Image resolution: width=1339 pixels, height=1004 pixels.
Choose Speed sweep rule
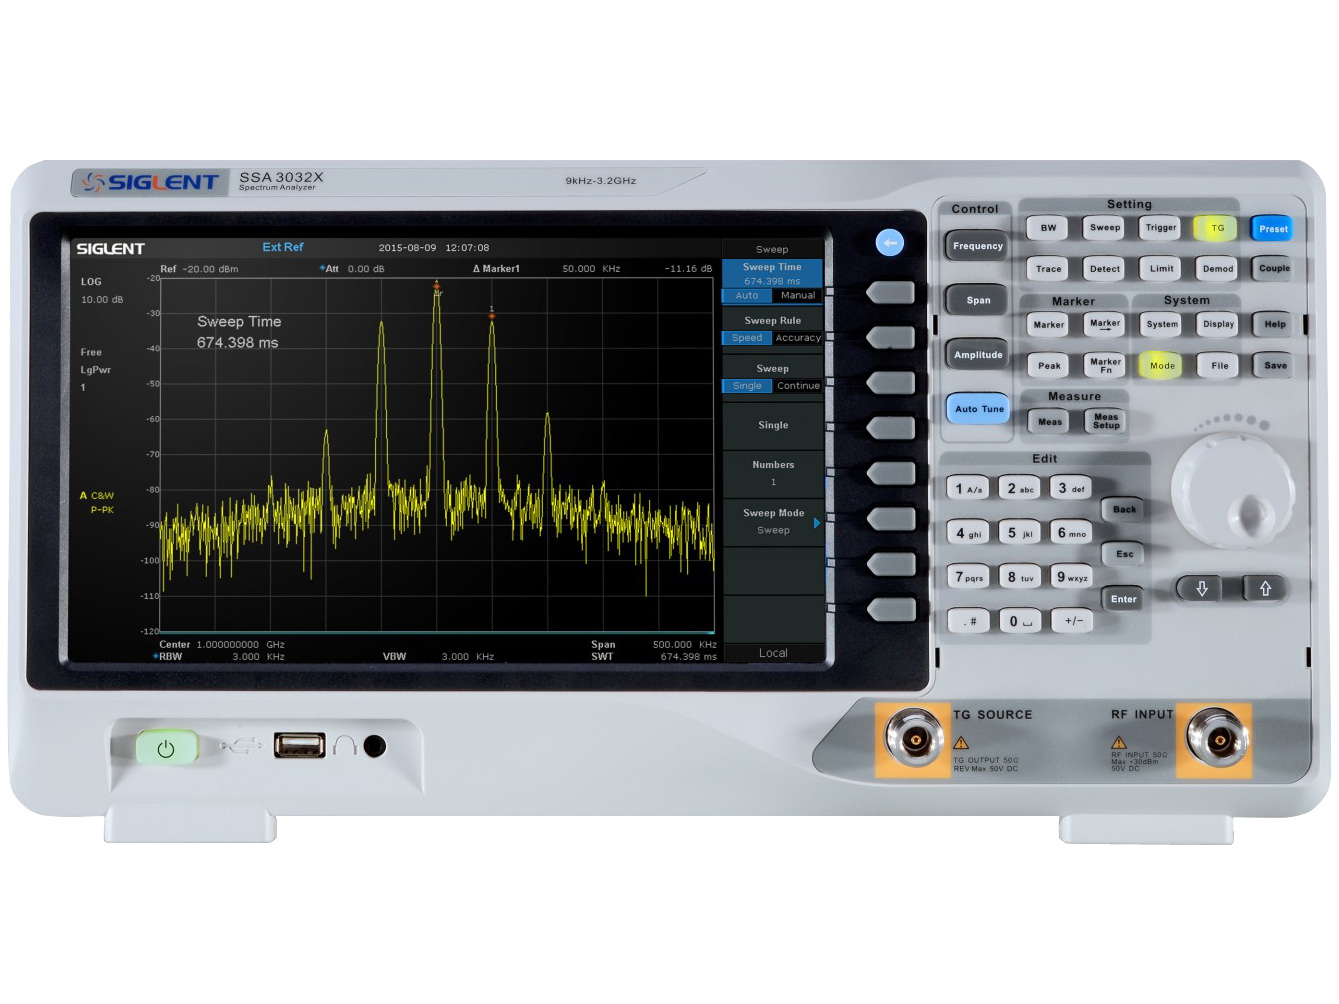click(747, 338)
